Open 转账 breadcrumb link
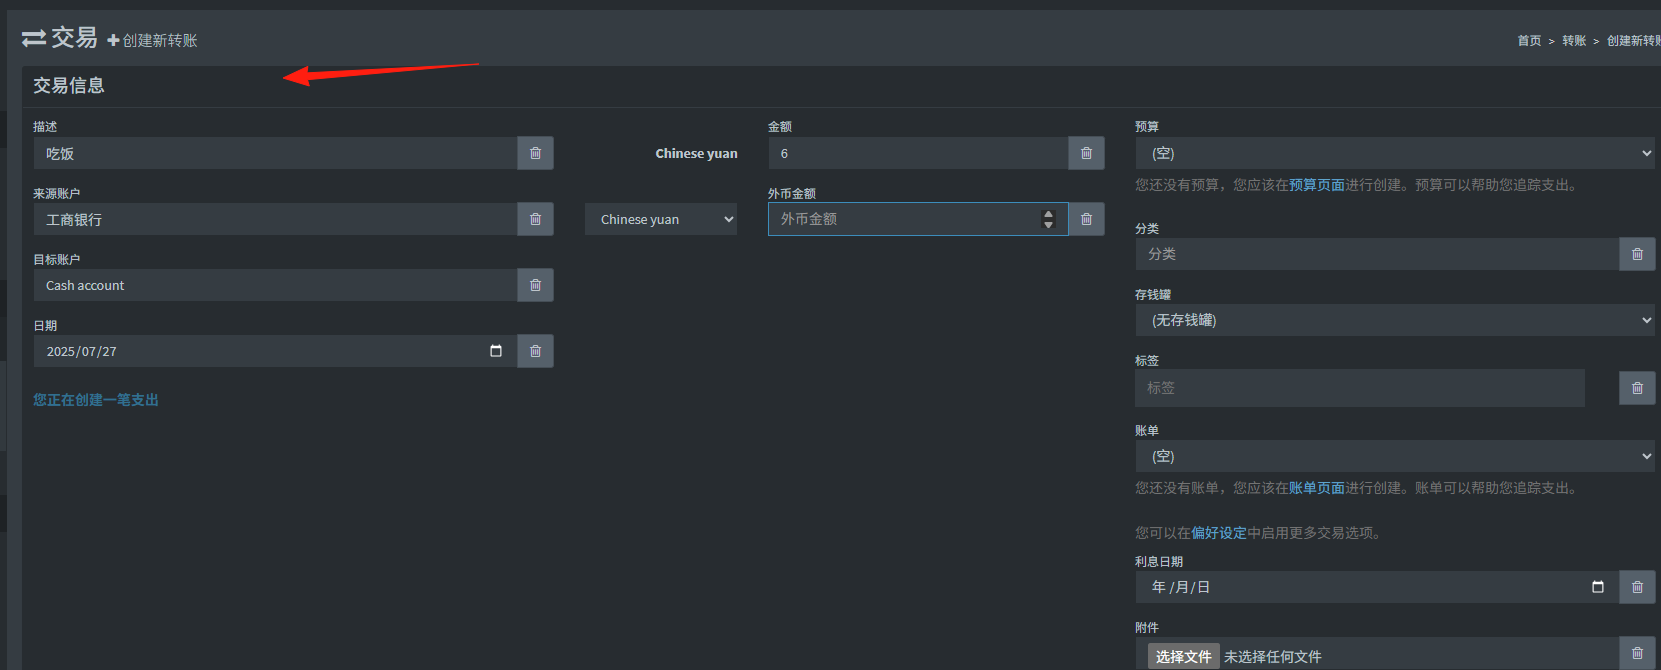 point(1574,41)
